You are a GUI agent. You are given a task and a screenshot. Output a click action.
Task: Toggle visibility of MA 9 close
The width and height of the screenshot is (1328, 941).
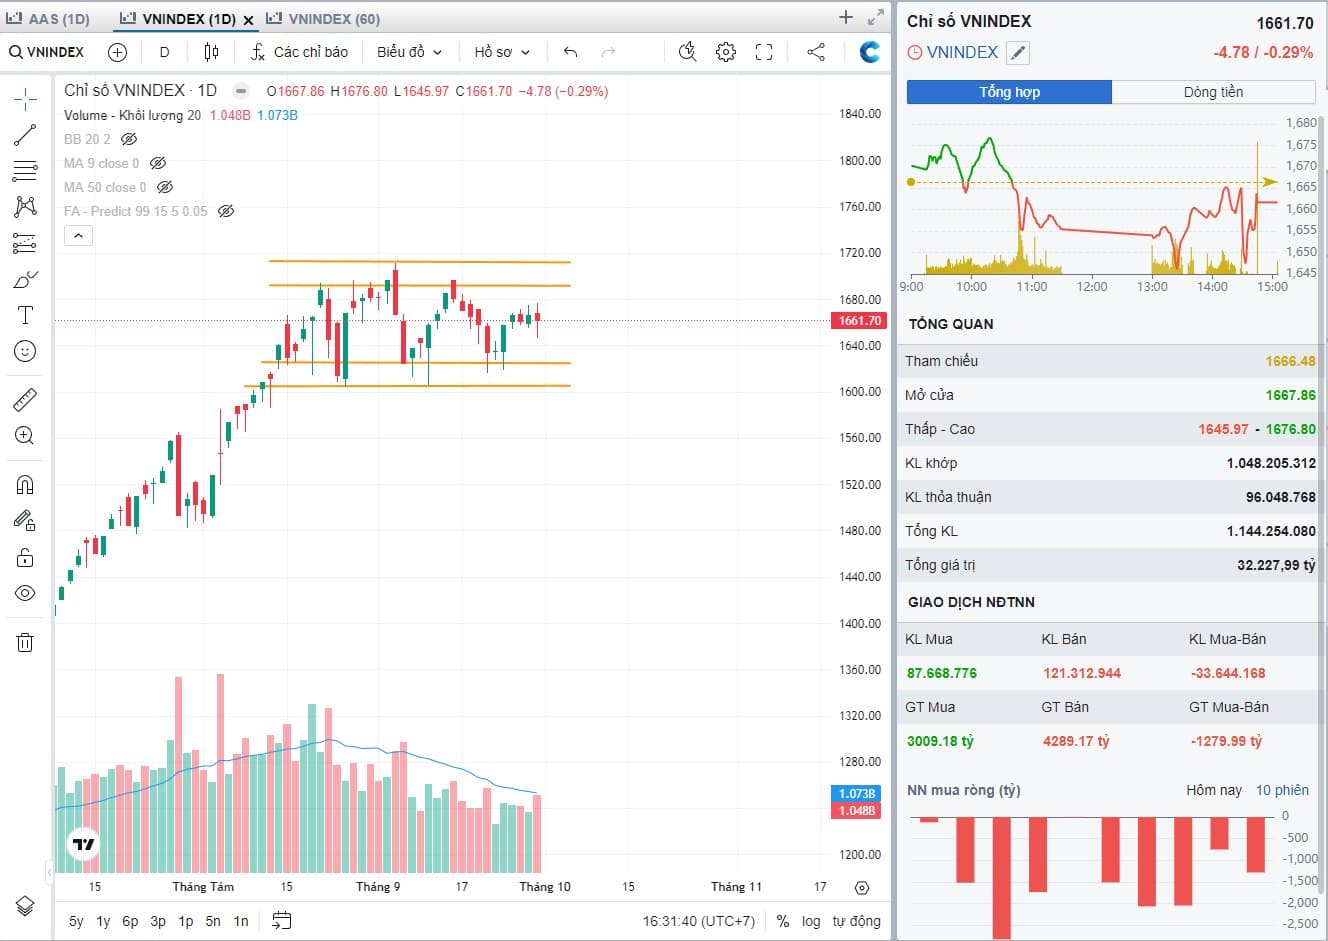[158, 163]
